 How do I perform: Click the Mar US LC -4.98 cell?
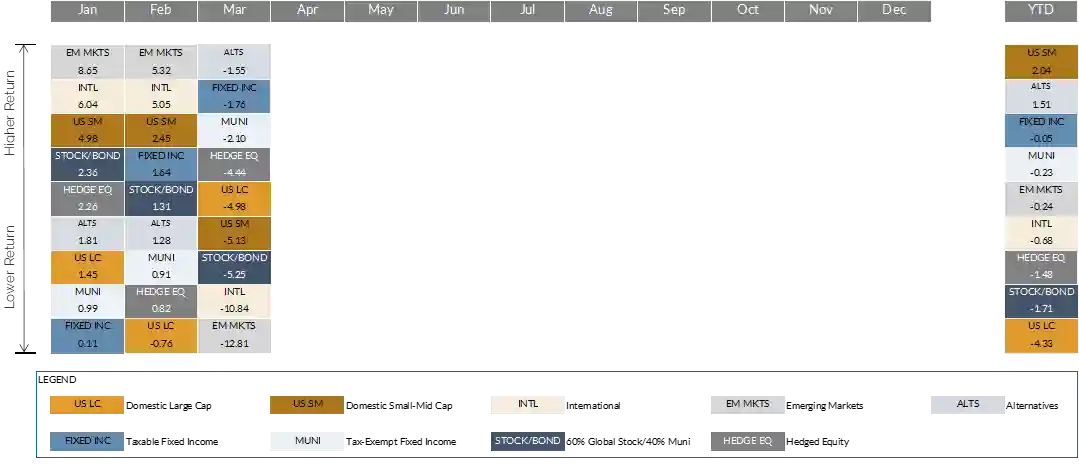tap(235, 199)
